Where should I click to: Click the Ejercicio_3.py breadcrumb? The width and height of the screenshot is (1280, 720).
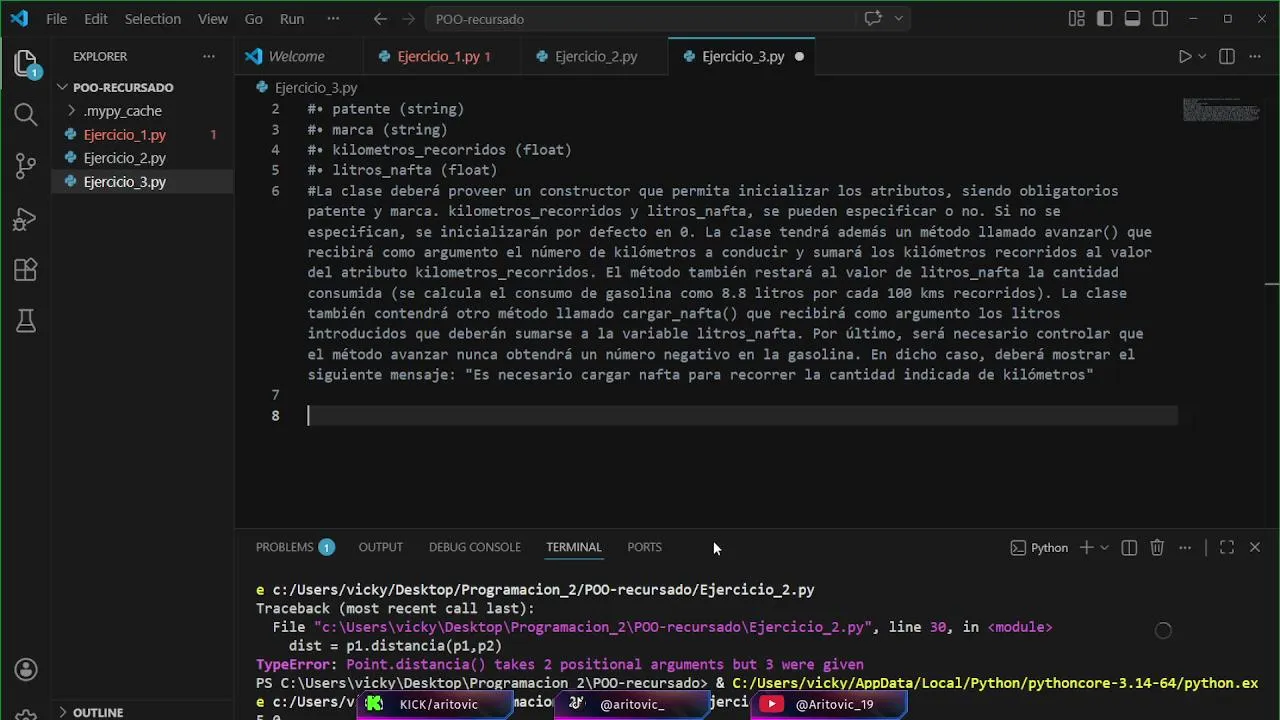(315, 88)
